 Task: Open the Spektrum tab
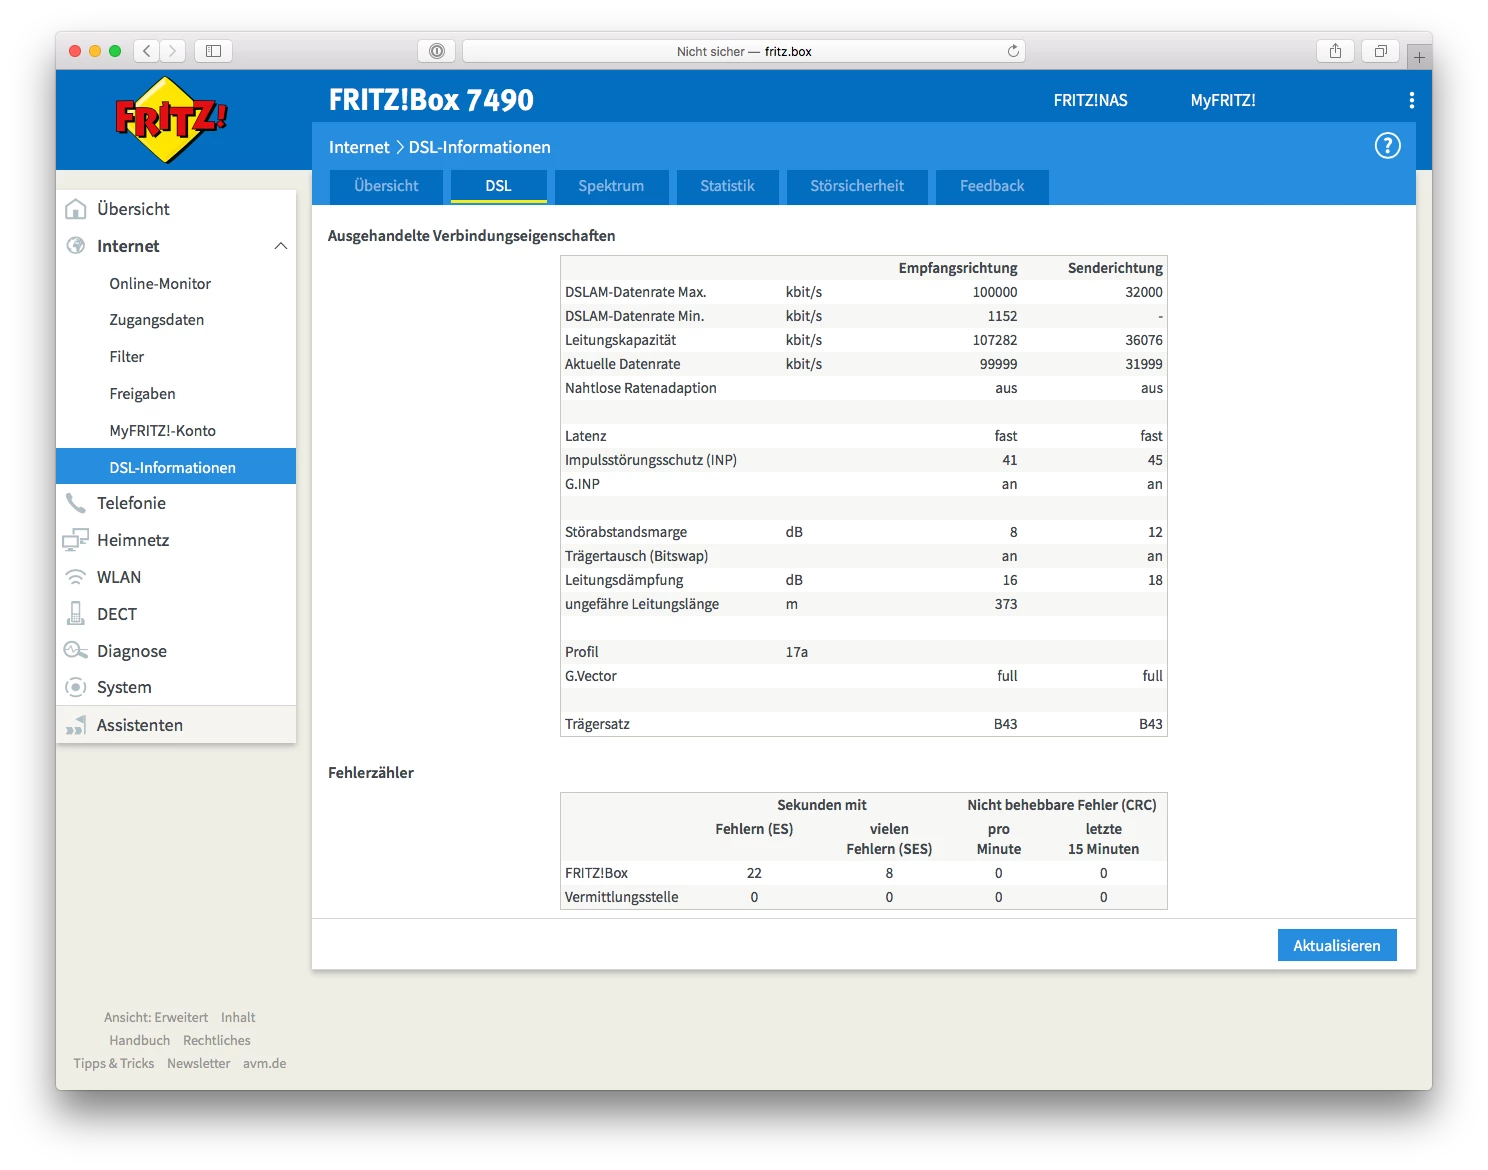click(611, 186)
